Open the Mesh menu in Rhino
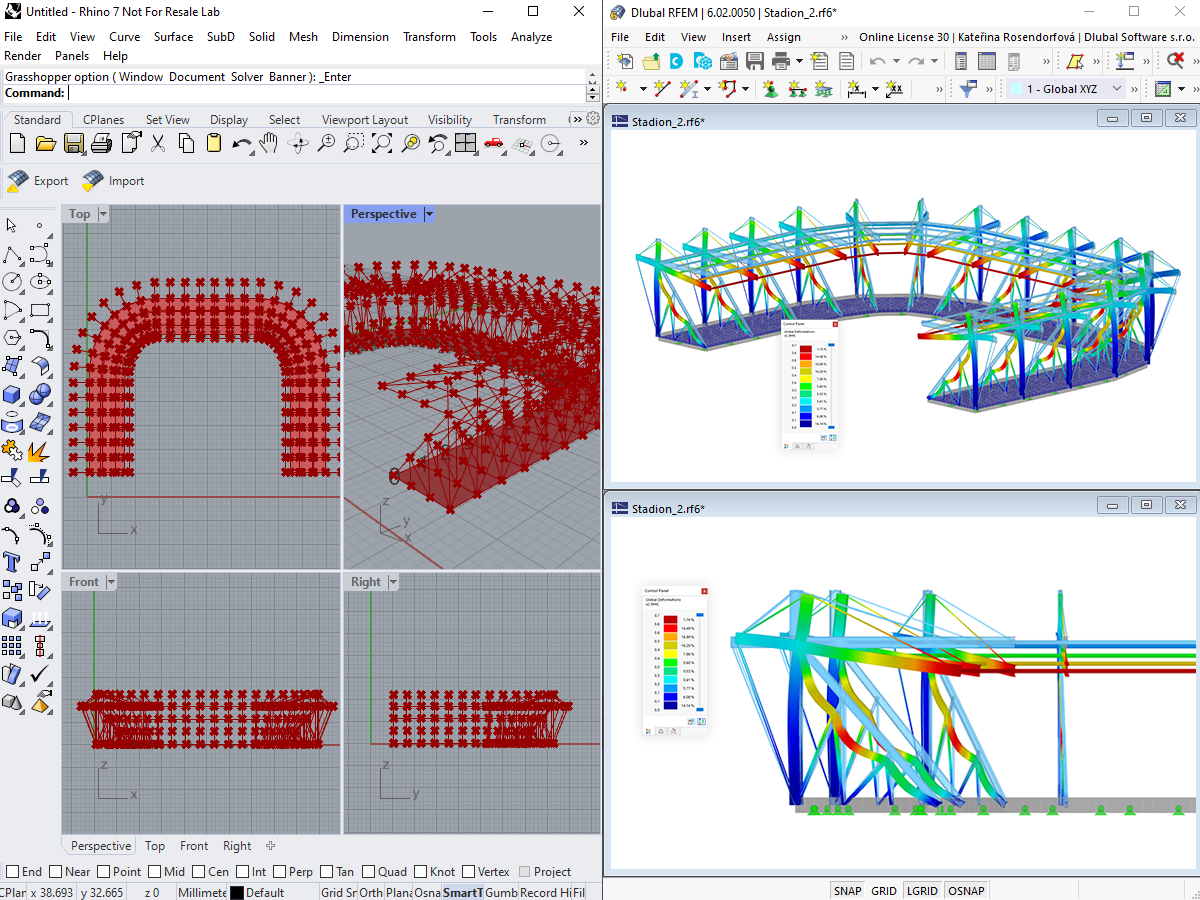The height and width of the screenshot is (900, 1200). [302, 36]
